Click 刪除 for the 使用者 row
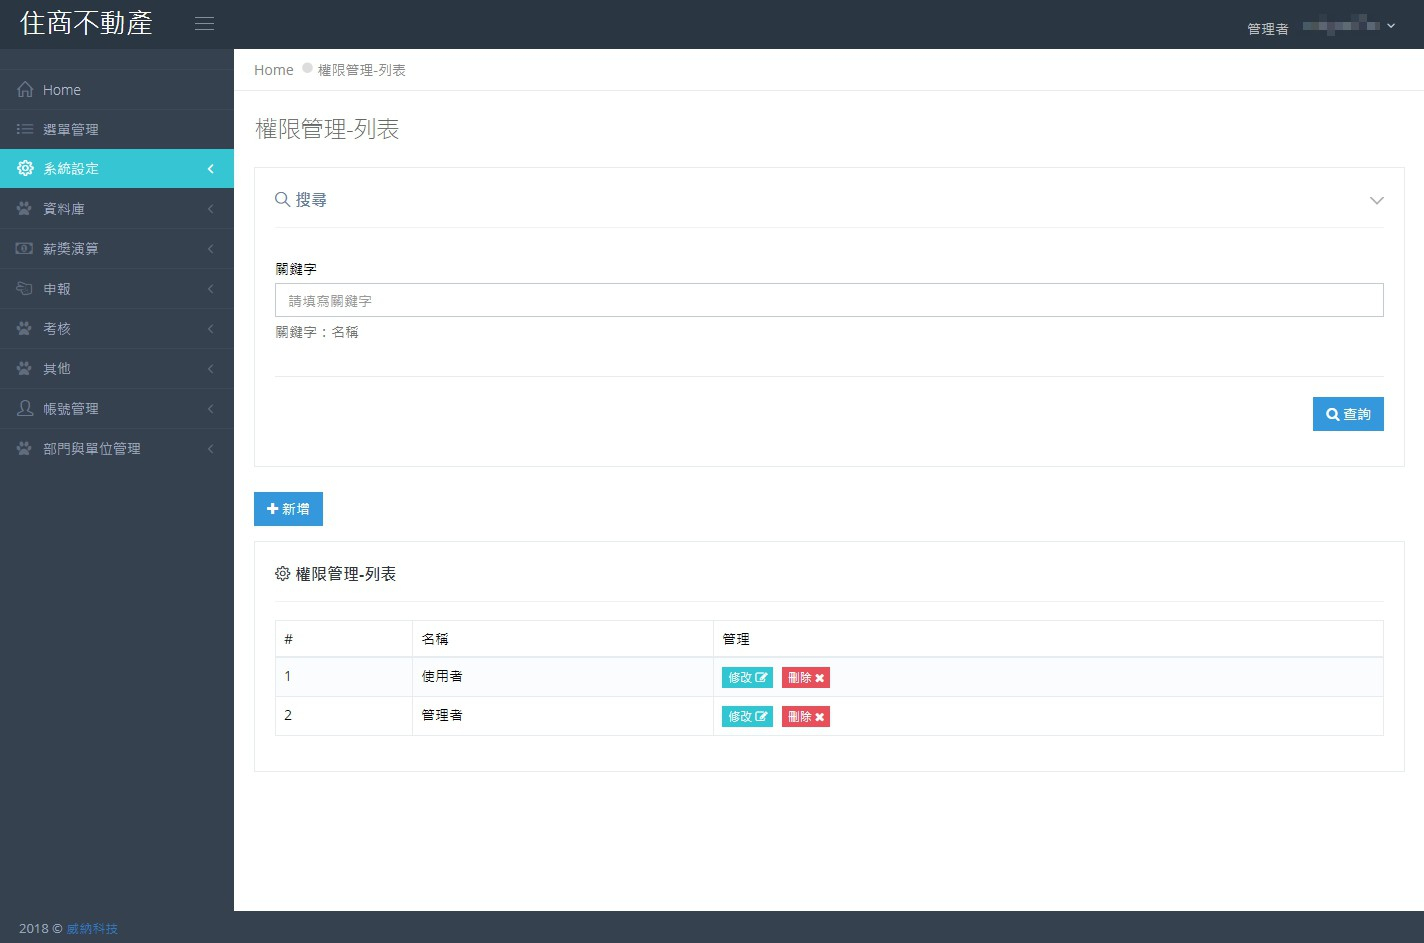The image size is (1424, 943). (x=805, y=677)
